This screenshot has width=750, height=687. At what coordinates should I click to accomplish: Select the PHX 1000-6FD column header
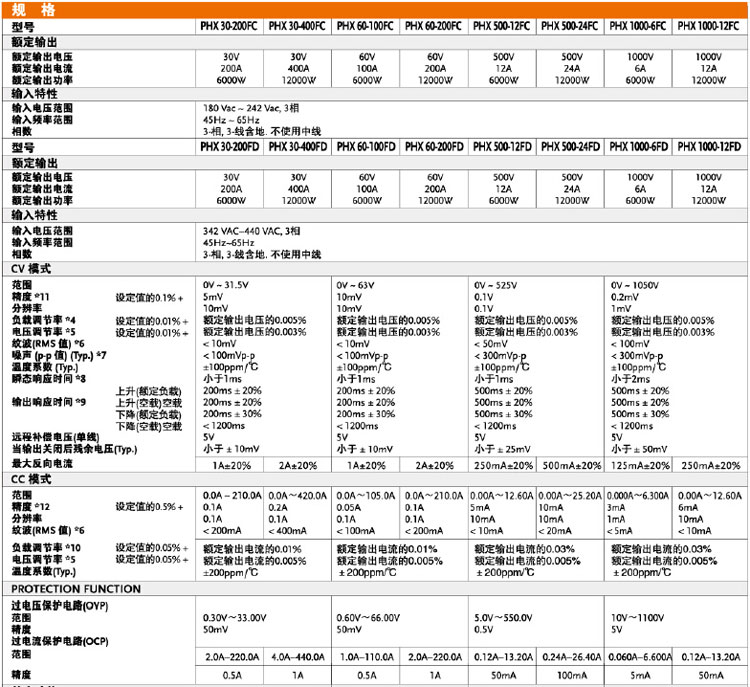coord(639,147)
